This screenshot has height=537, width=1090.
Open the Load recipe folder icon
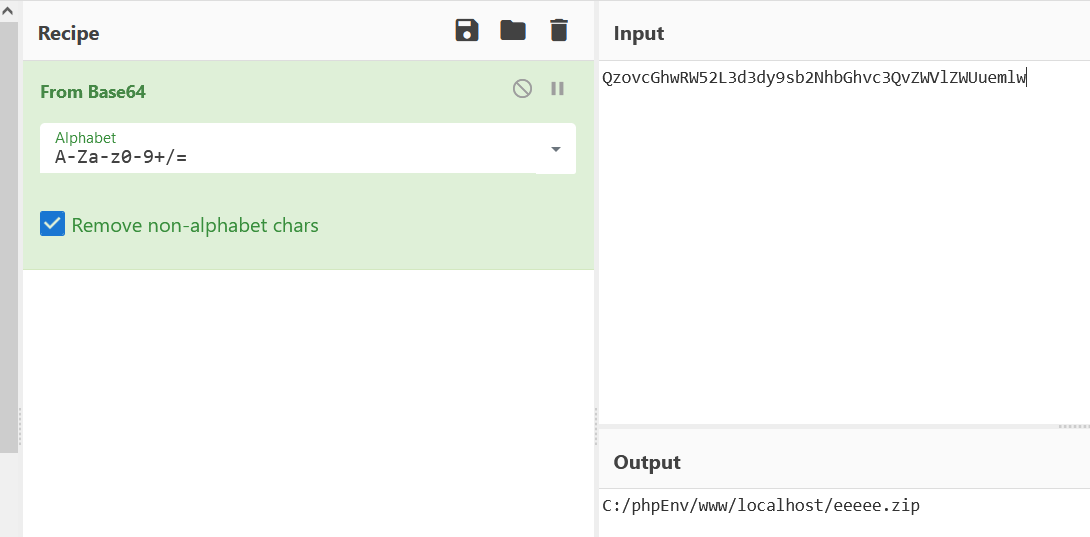[513, 31]
